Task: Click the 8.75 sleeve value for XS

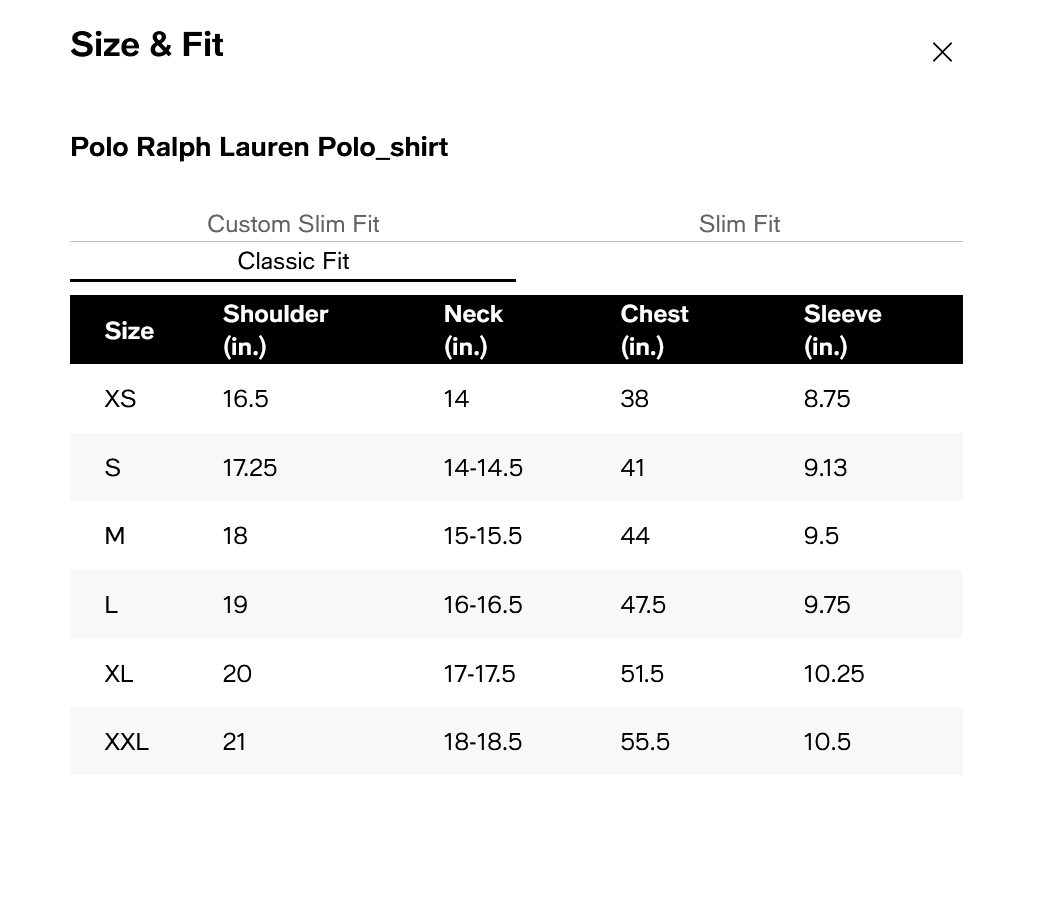Action: (827, 399)
